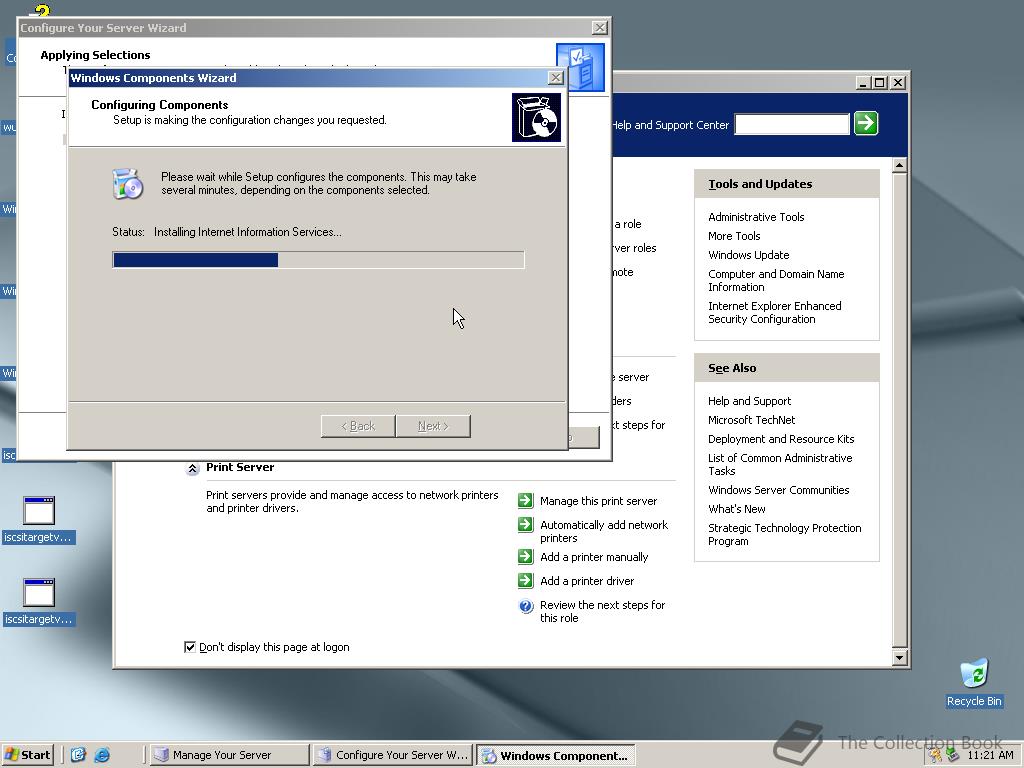
Task: Click the scrollbar down arrow in Manage Your Server
Action: point(899,658)
